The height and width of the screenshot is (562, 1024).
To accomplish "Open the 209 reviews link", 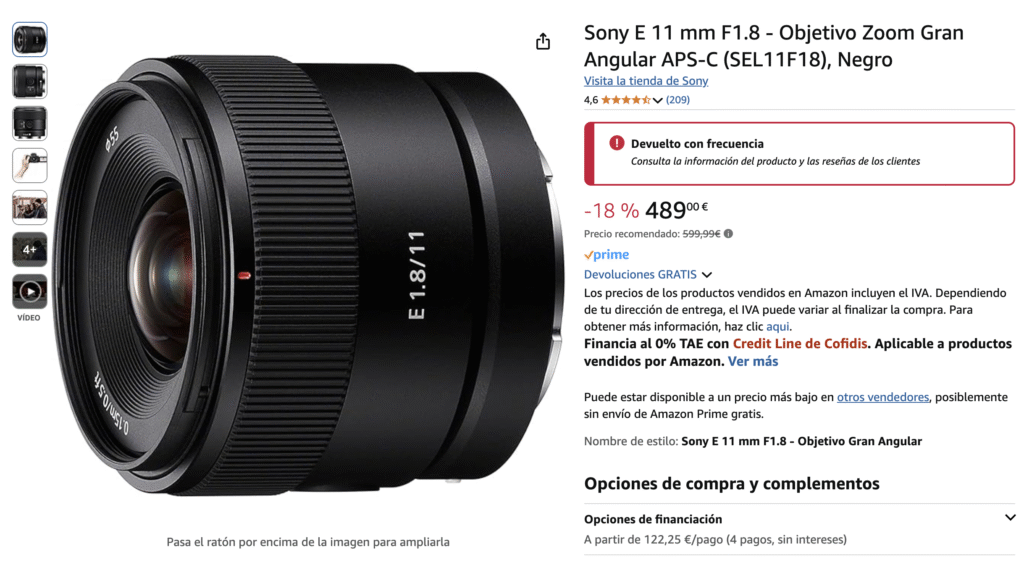I will pos(678,100).
